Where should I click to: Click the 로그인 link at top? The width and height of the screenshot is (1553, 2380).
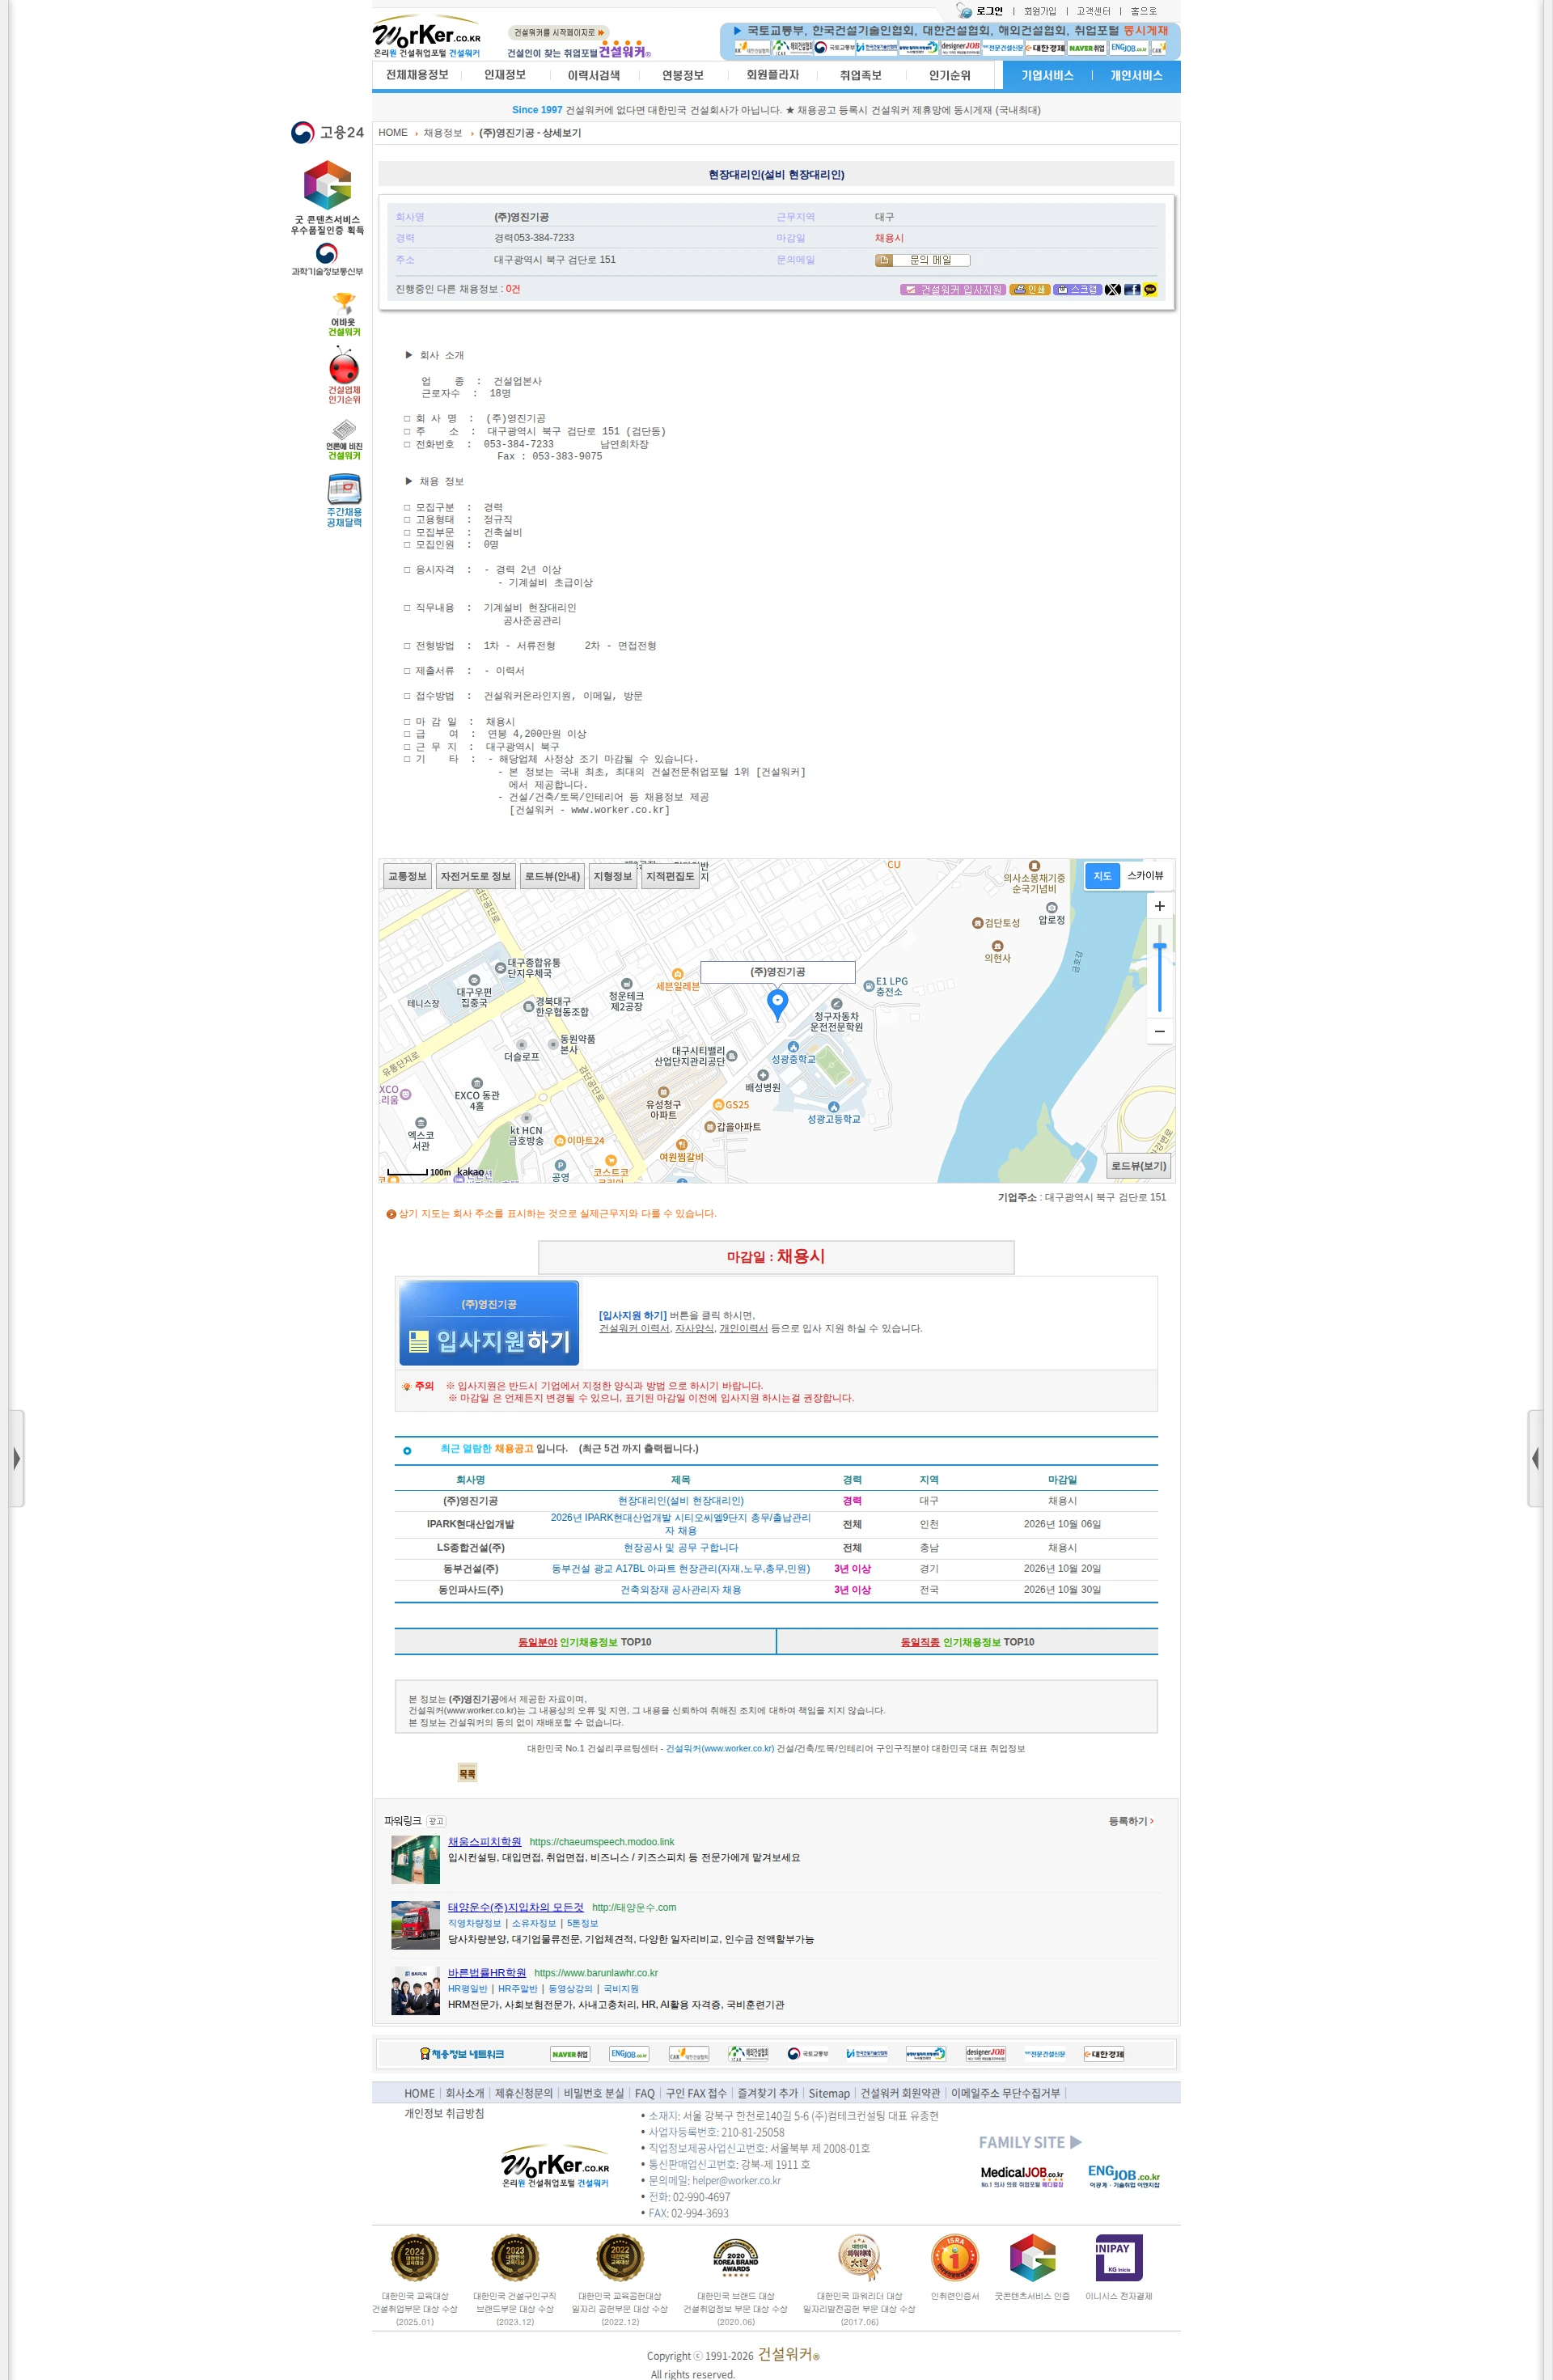(x=989, y=11)
